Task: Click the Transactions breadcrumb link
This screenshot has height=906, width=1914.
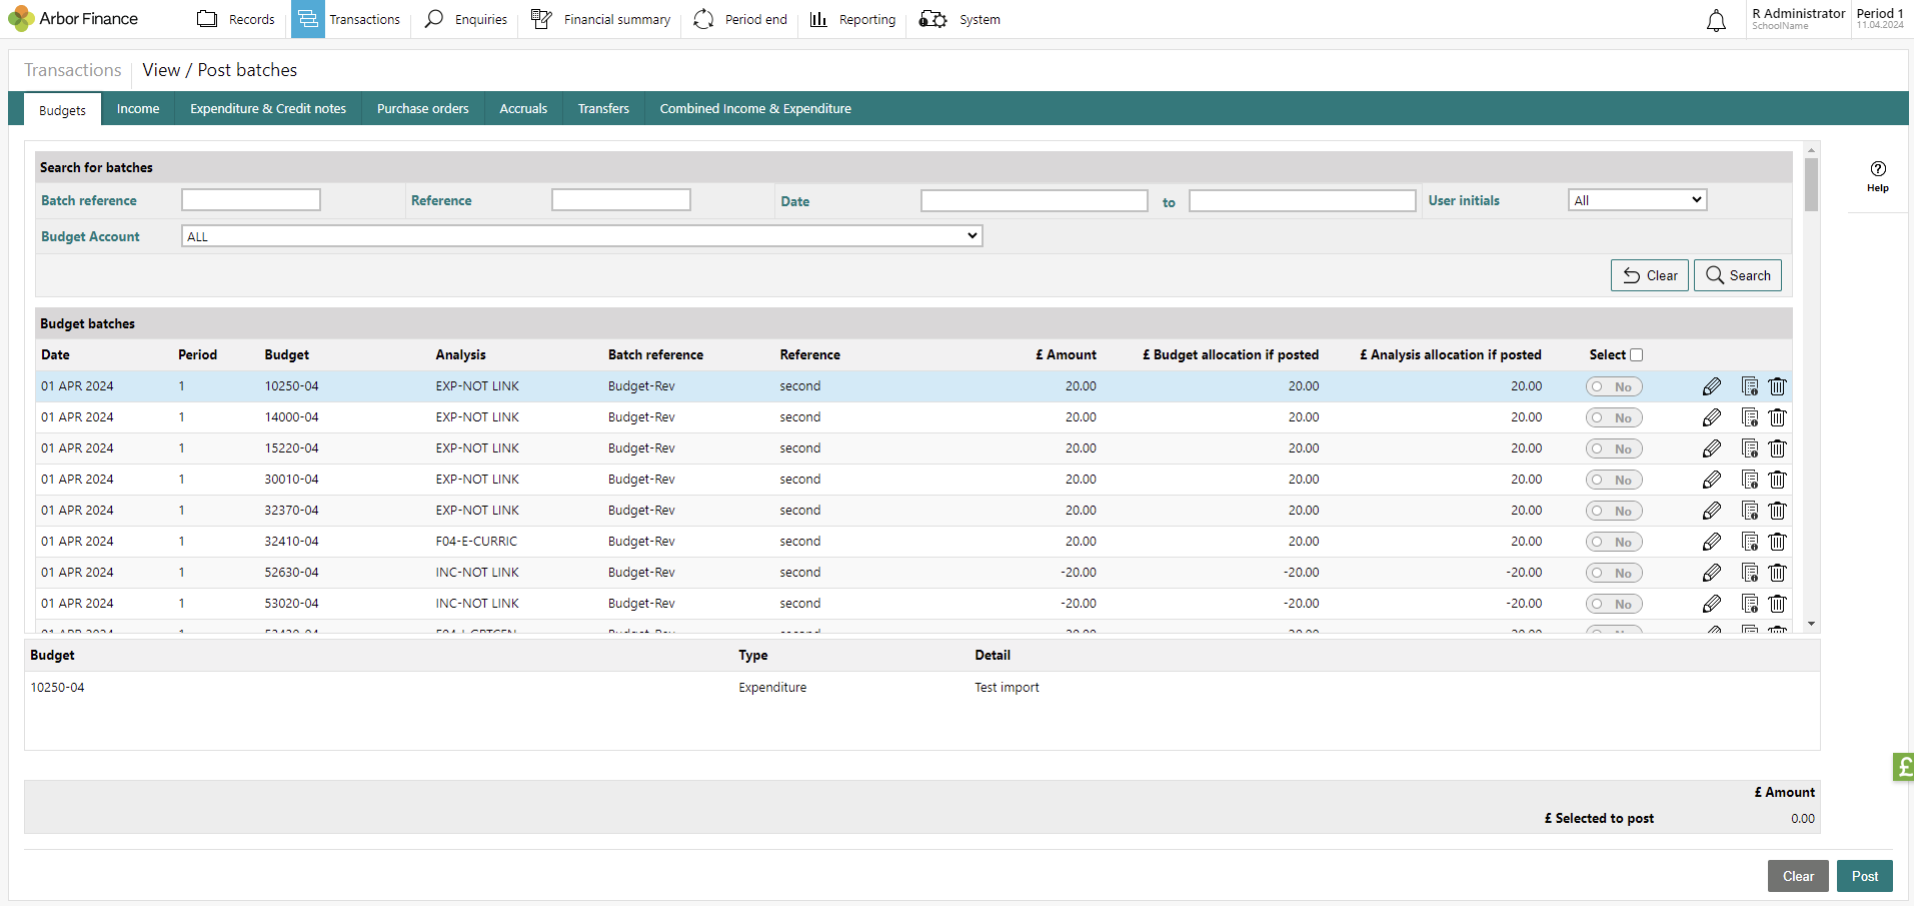Action: click(x=73, y=70)
